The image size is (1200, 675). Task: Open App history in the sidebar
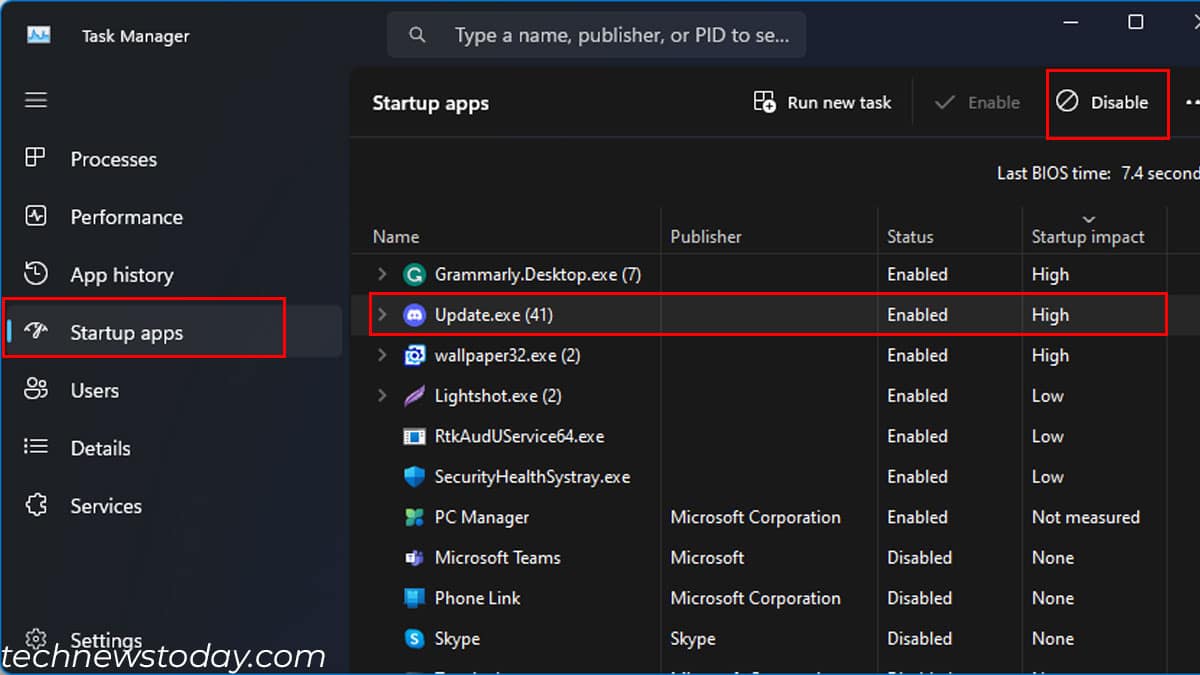[x=37, y=274]
